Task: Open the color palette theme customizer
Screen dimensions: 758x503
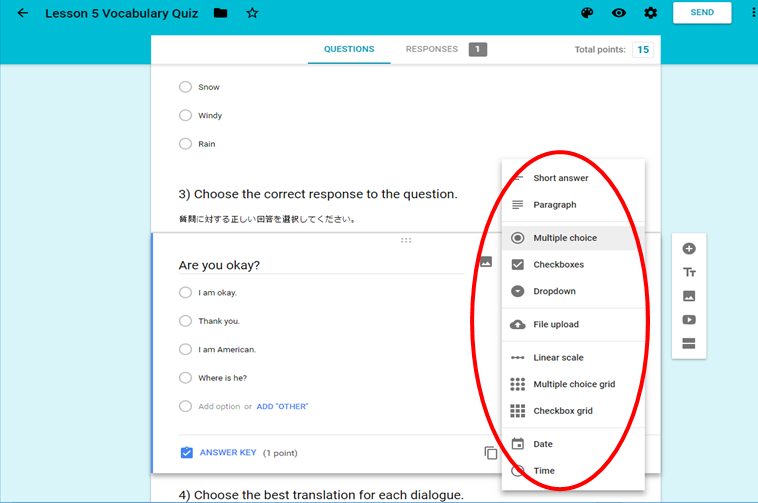Action: coord(588,13)
